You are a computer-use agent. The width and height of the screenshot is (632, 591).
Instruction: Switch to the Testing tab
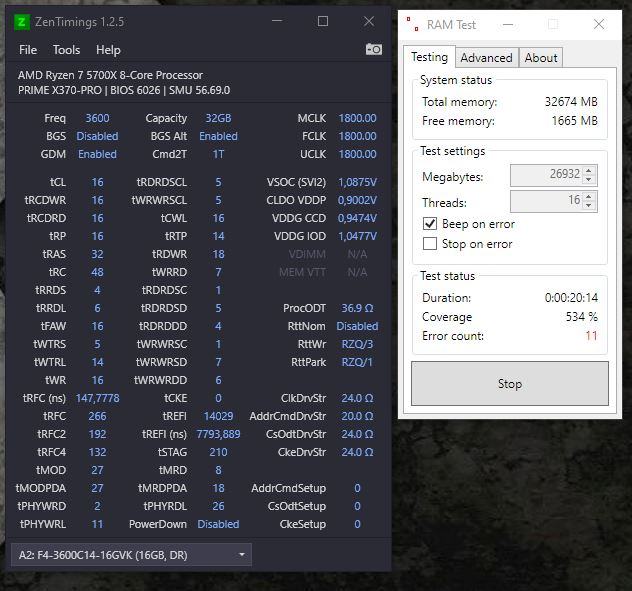coord(429,57)
